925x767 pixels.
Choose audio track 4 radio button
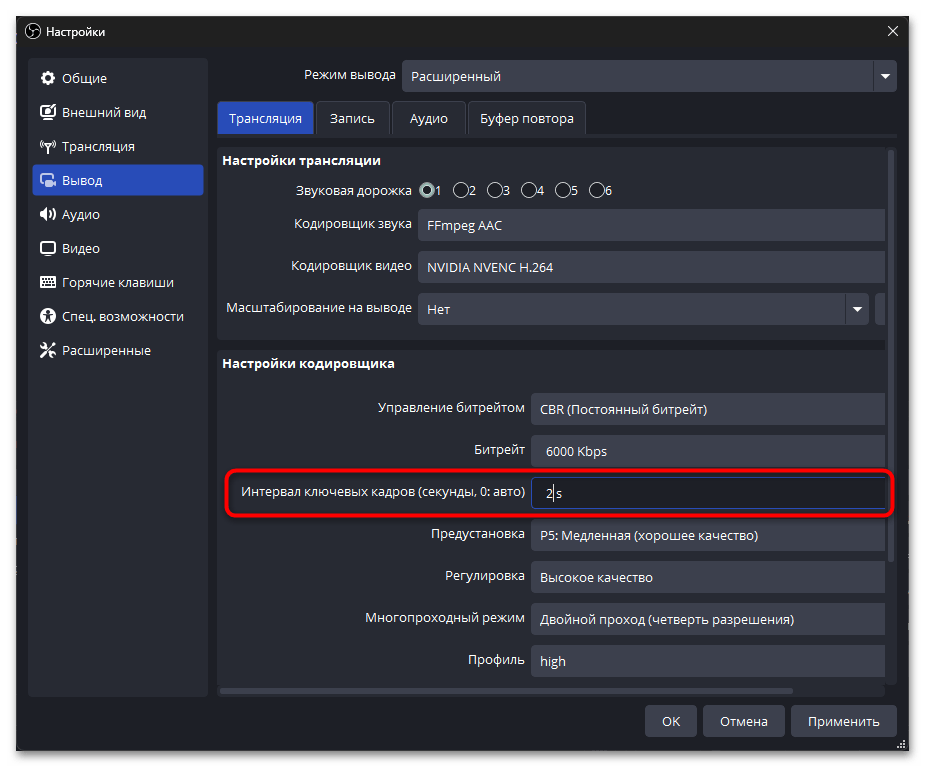529,190
